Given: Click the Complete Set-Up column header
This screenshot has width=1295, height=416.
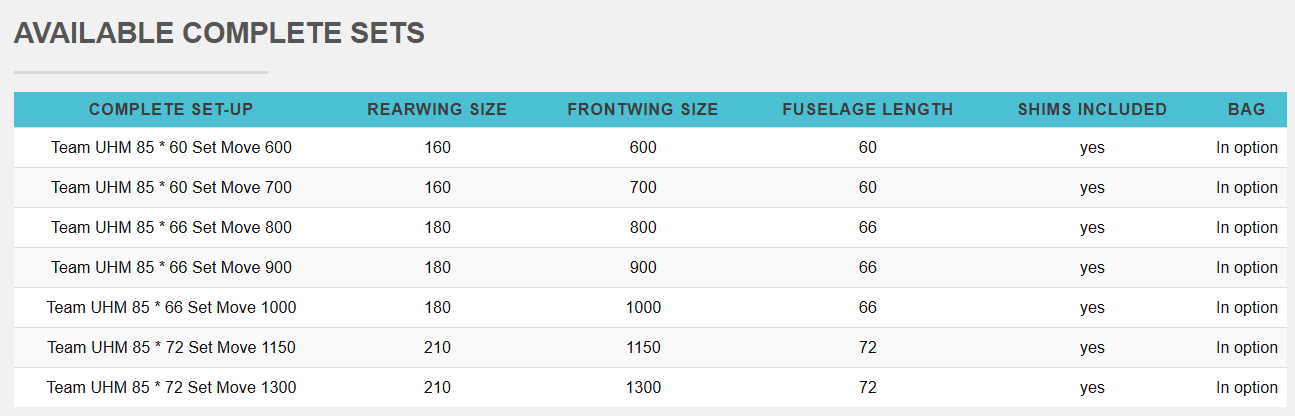Looking at the screenshot, I should click(x=171, y=109).
